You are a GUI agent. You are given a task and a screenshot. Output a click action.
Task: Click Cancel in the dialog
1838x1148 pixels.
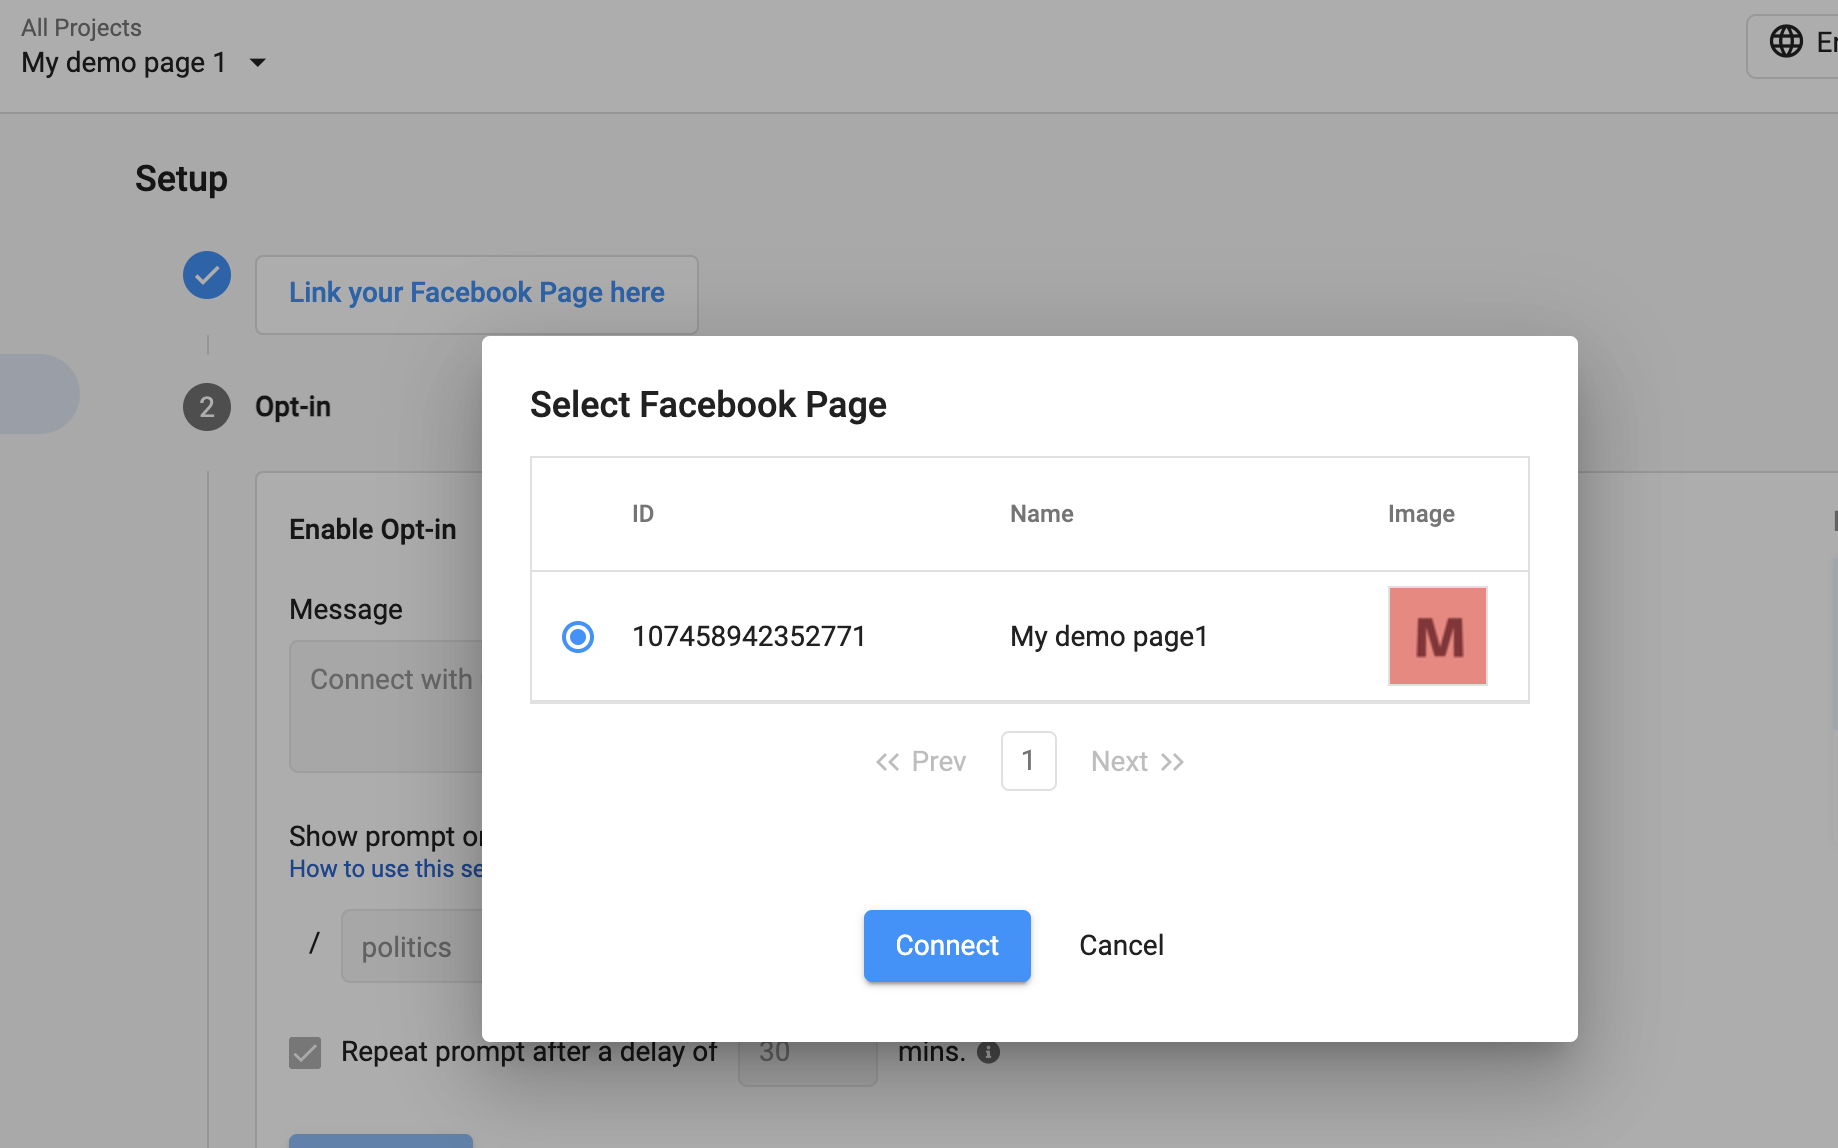point(1121,945)
